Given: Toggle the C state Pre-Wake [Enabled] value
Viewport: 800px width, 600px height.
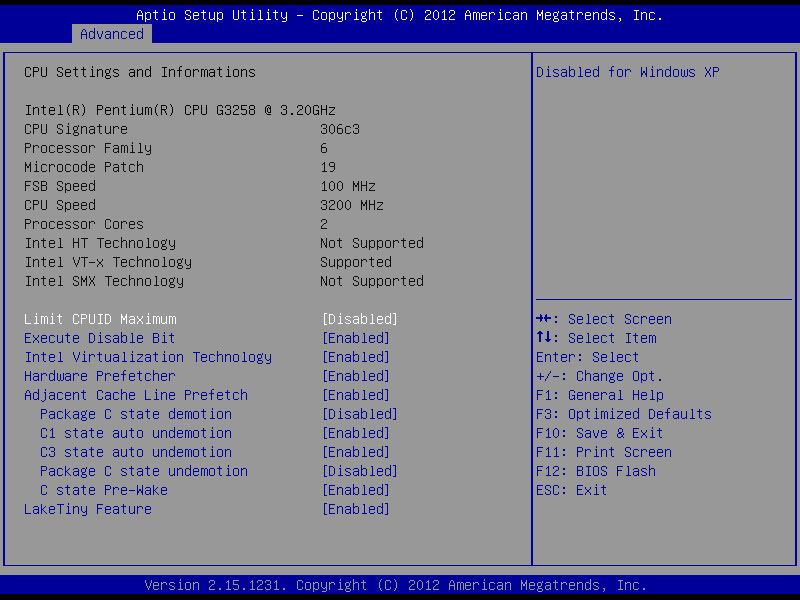Looking at the screenshot, I should point(356,490).
